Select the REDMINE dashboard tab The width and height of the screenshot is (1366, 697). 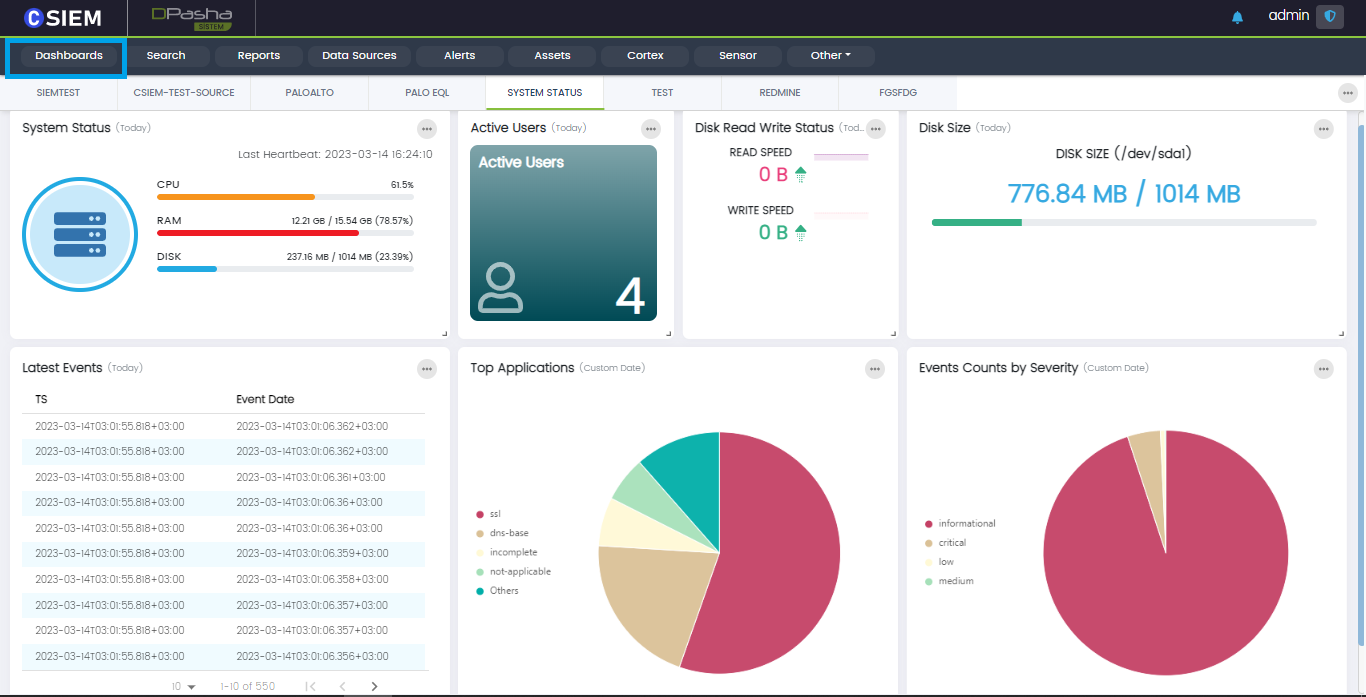click(779, 93)
